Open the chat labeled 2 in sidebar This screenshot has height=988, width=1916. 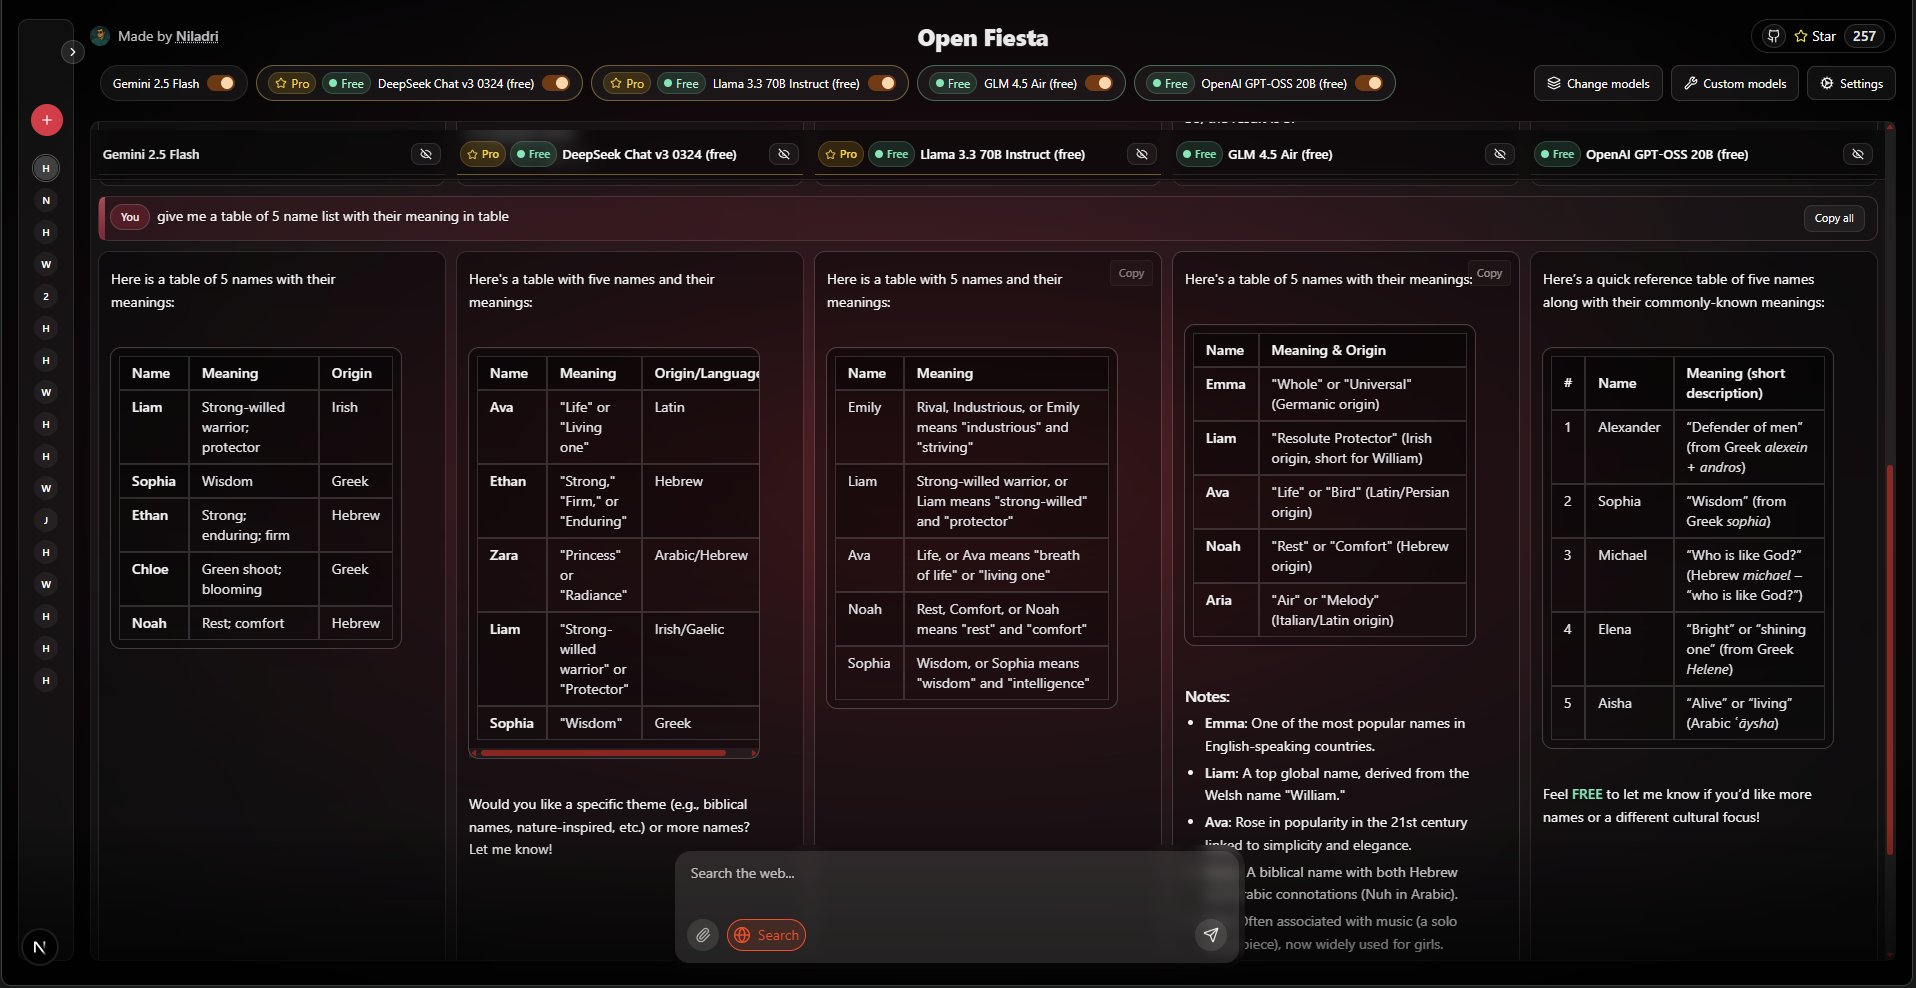point(46,296)
